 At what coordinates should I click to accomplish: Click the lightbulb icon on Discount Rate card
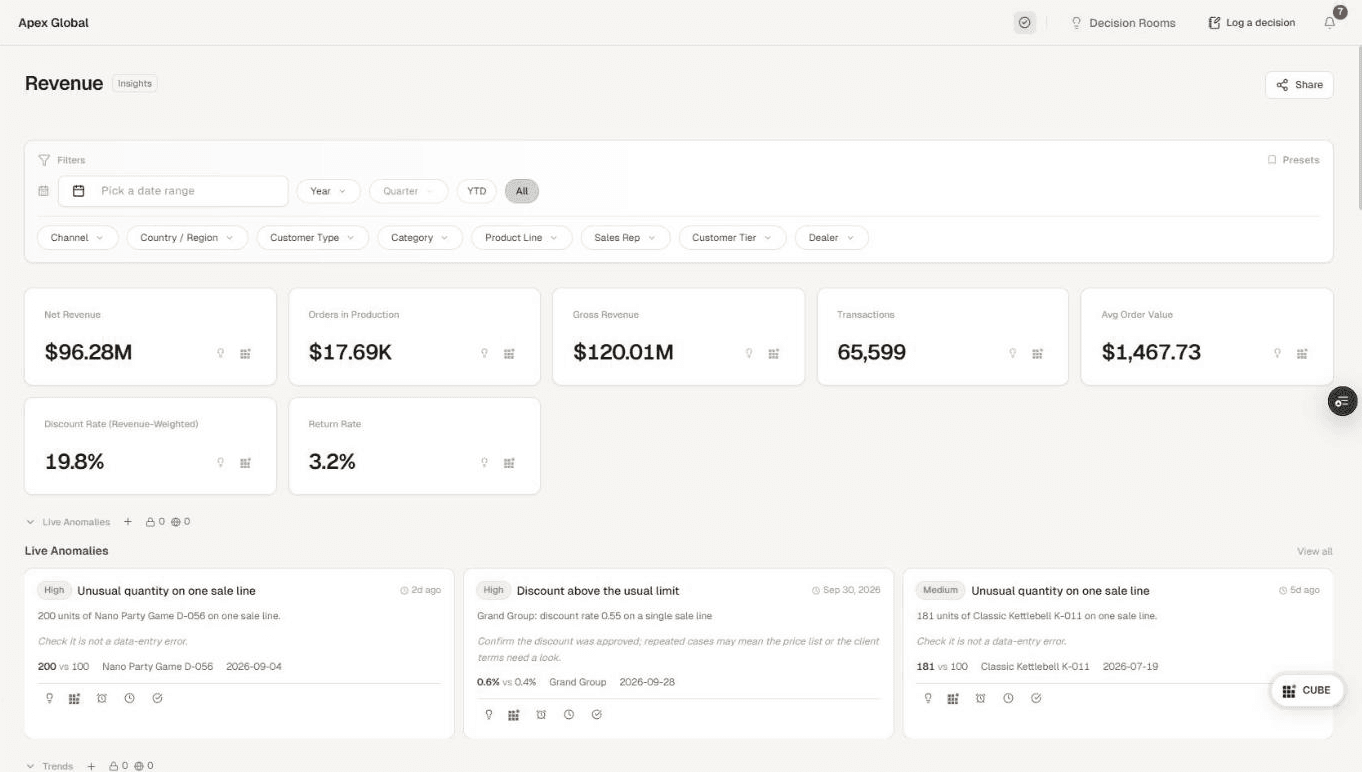point(221,463)
